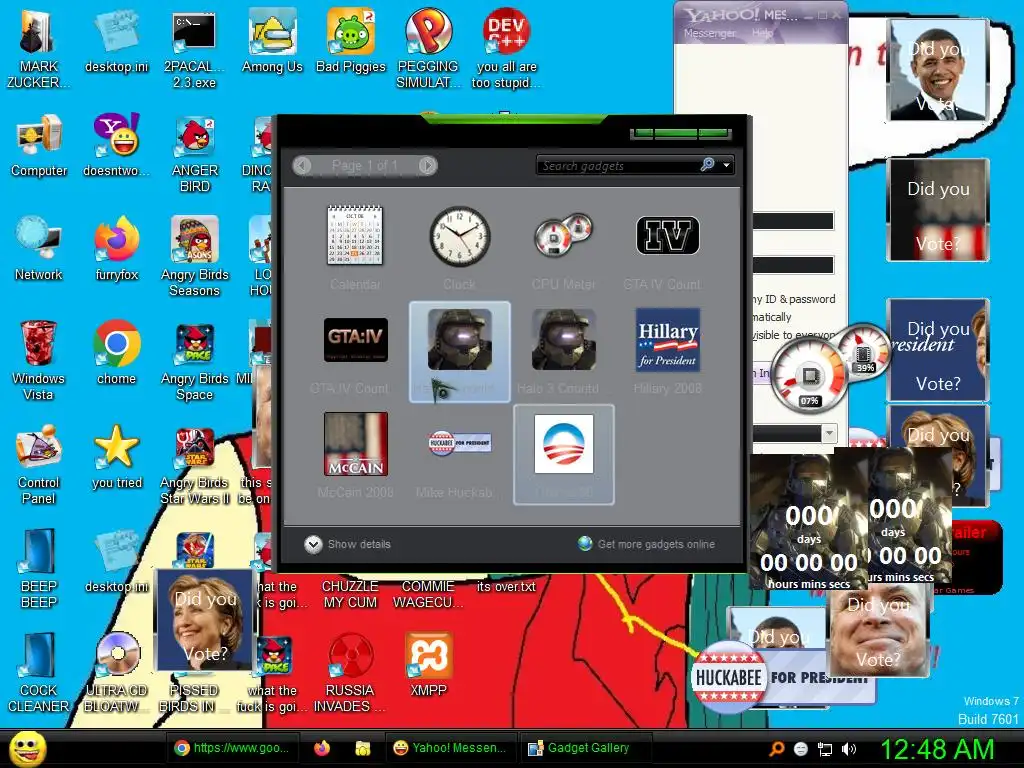Screen dimensions: 1024x768
Task: Open the furryfox desktop icon
Action: (116, 249)
